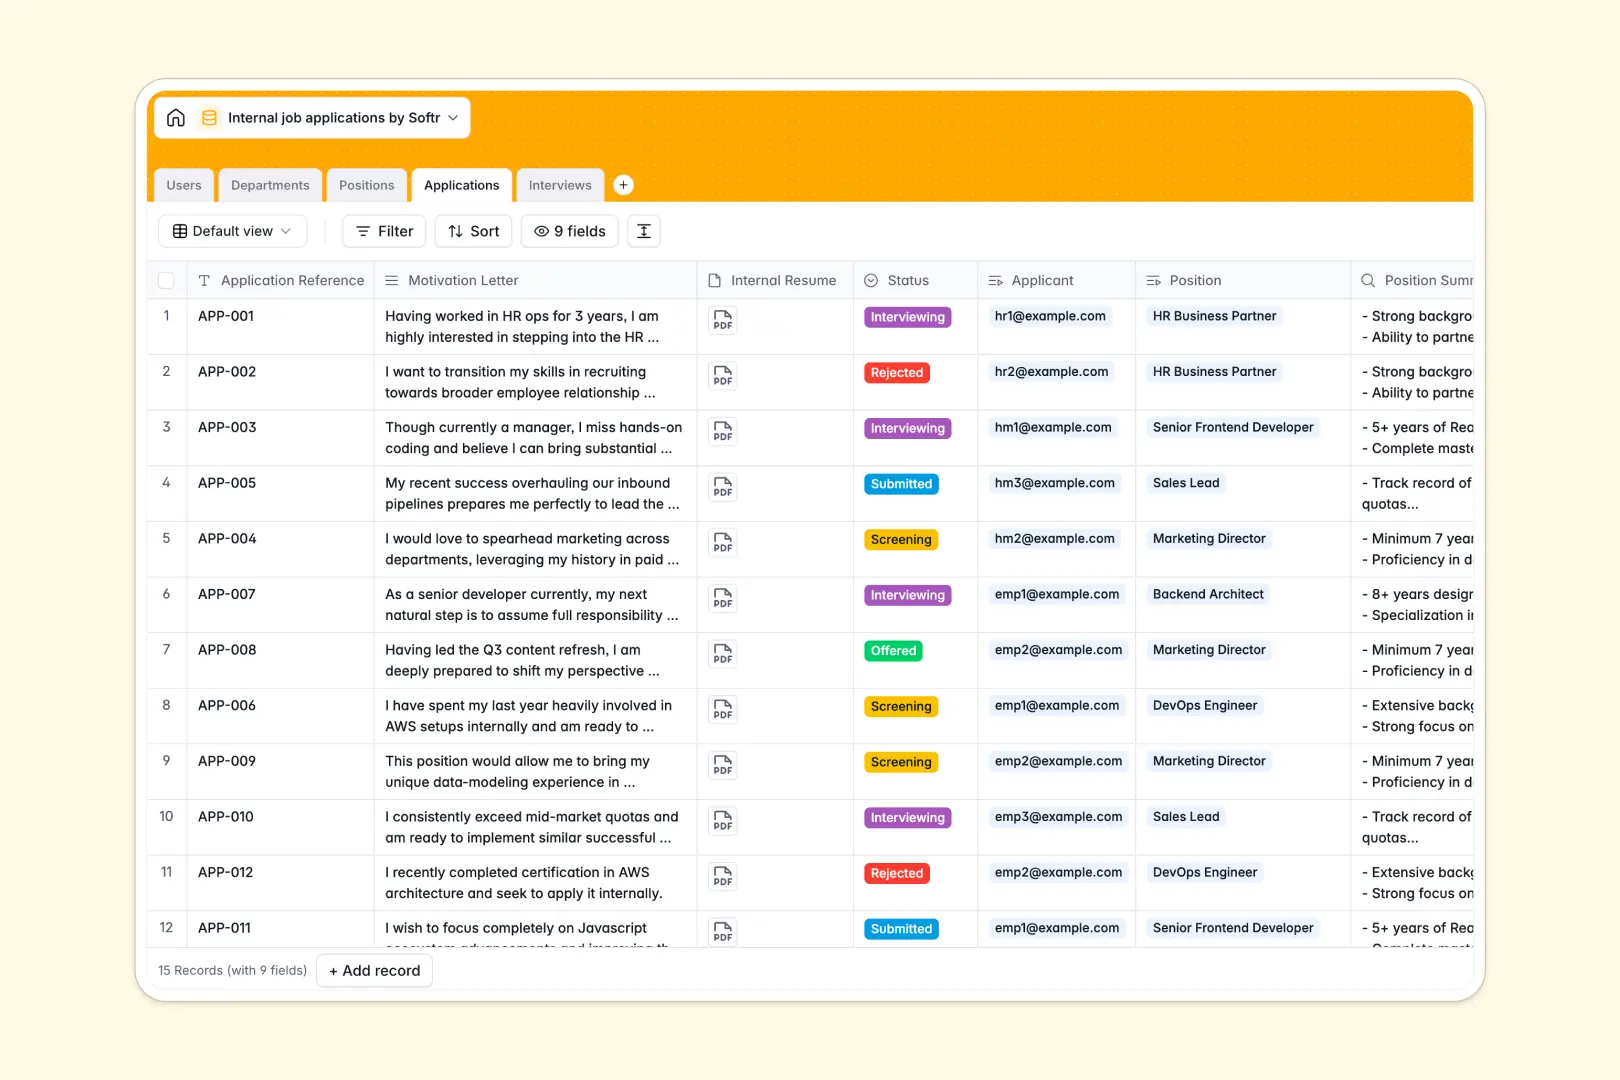
Task: Select the database icon beside the base title
Action: click(209, 117)
